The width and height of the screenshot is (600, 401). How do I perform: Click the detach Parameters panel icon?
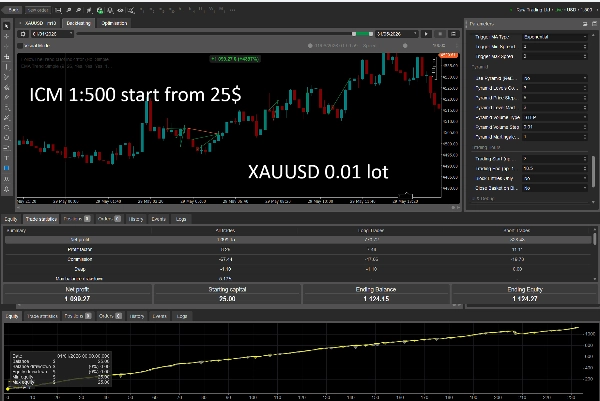pyautogui.click(x=585, y=24)
